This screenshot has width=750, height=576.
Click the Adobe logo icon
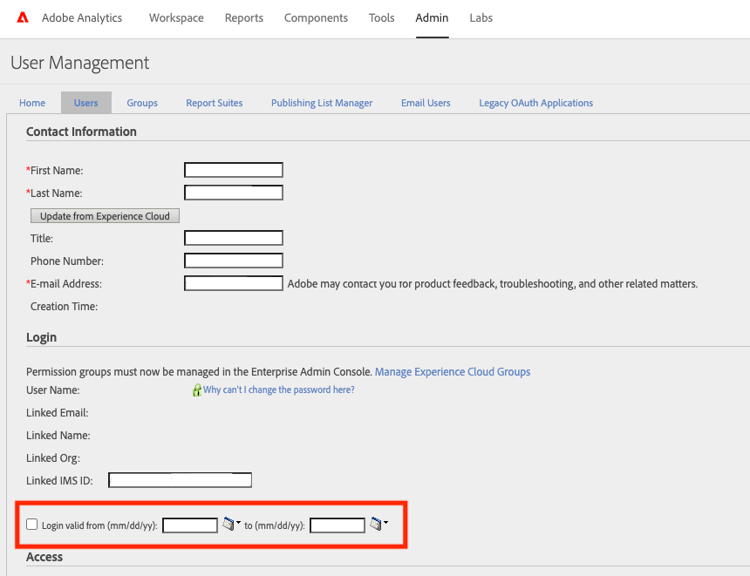(22, 18)
